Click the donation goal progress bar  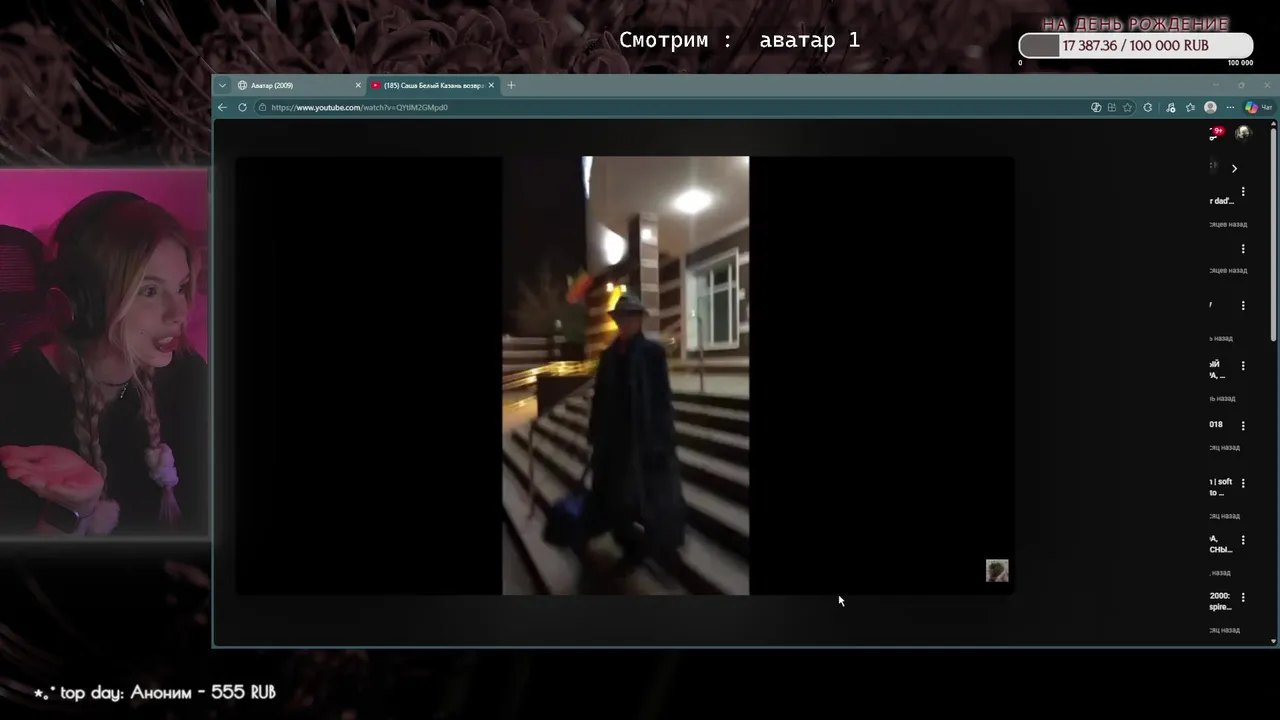tap(1135, 46)
